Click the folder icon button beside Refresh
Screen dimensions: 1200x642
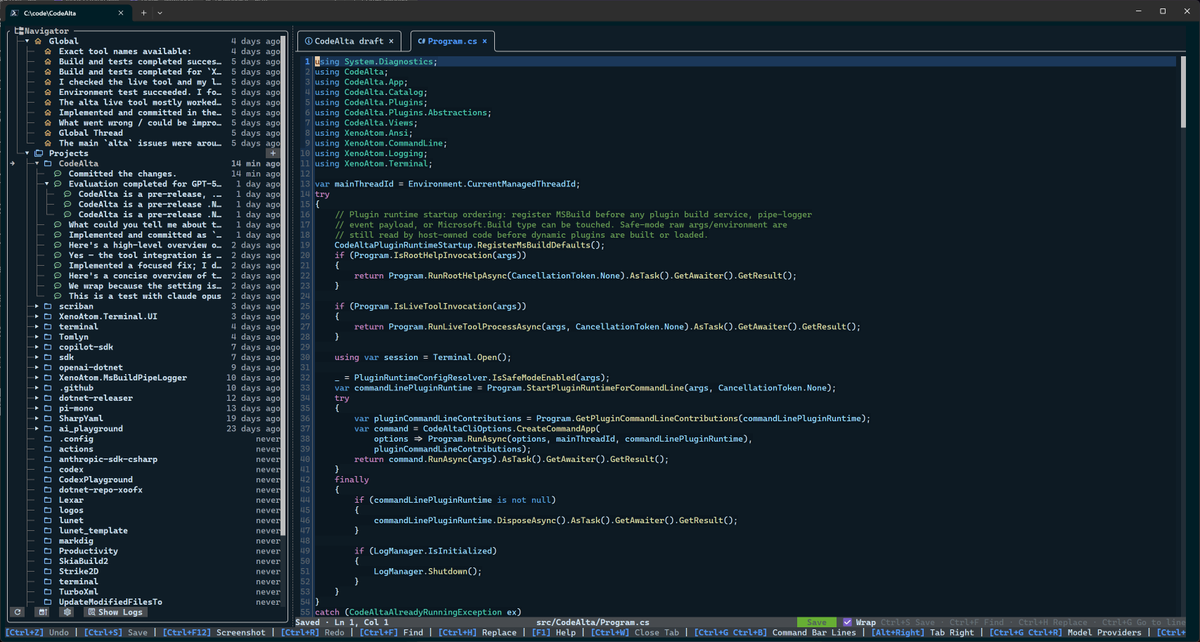click(x=42, y=612)
